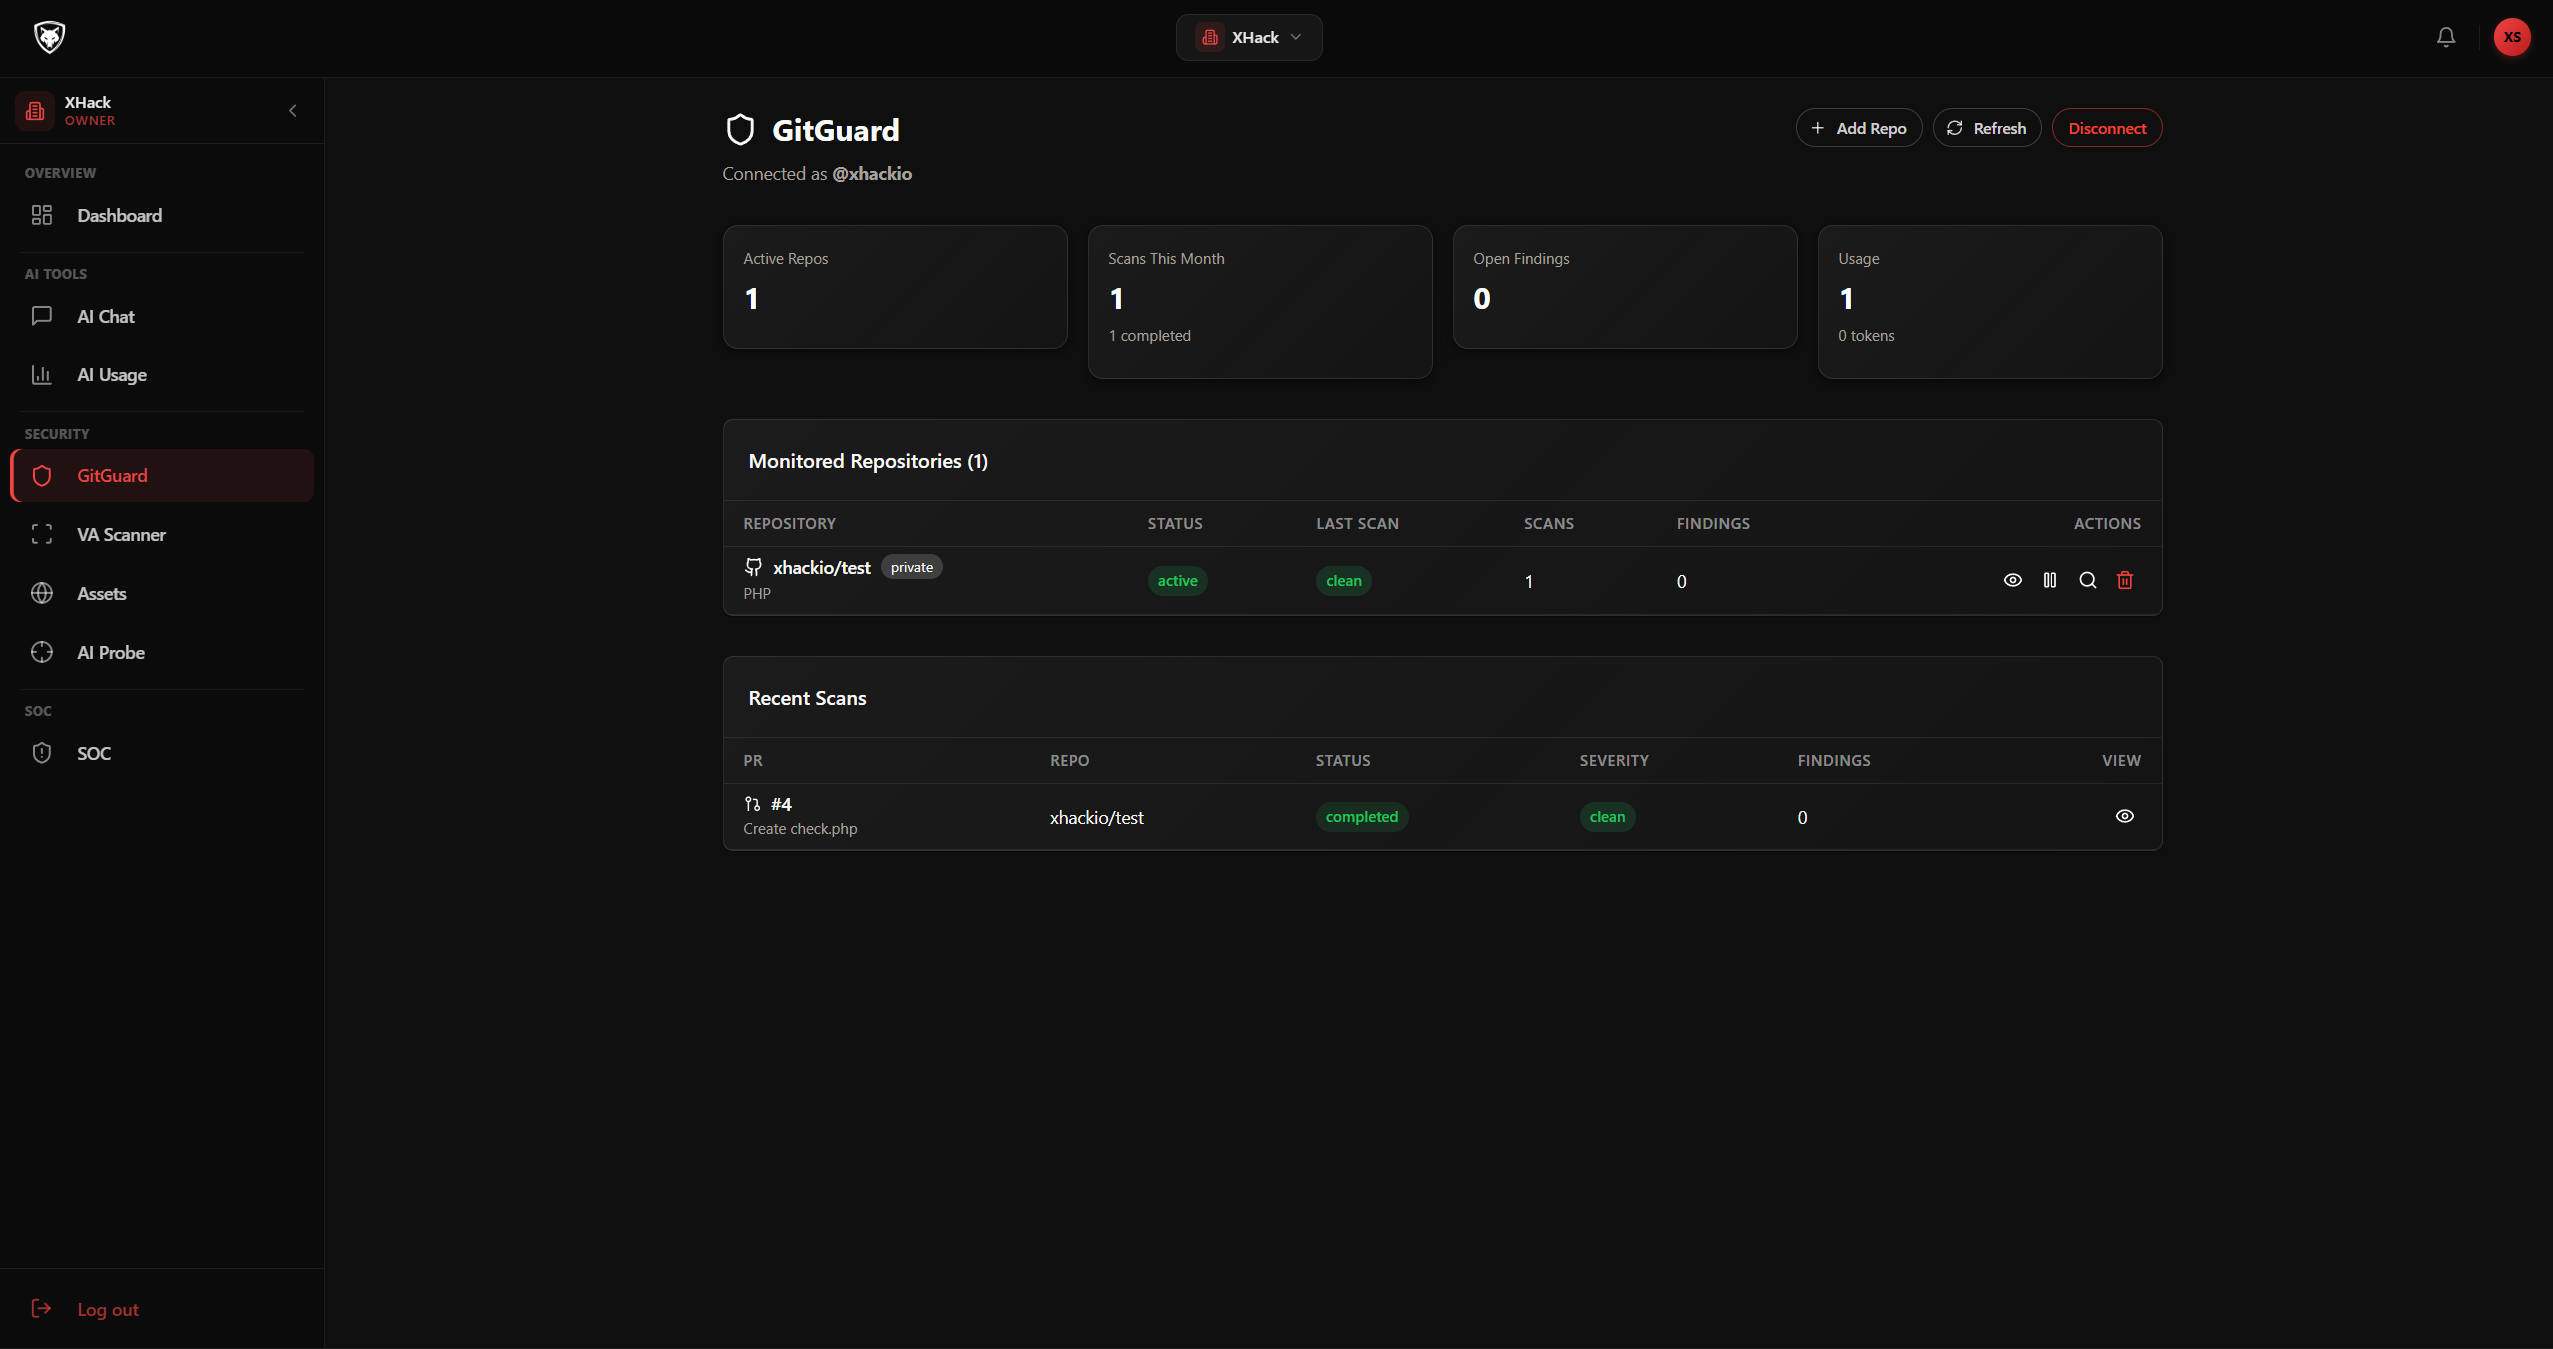2553x1349 pixels.
Task: Open the SOC page
Action: tap(162, 753)
